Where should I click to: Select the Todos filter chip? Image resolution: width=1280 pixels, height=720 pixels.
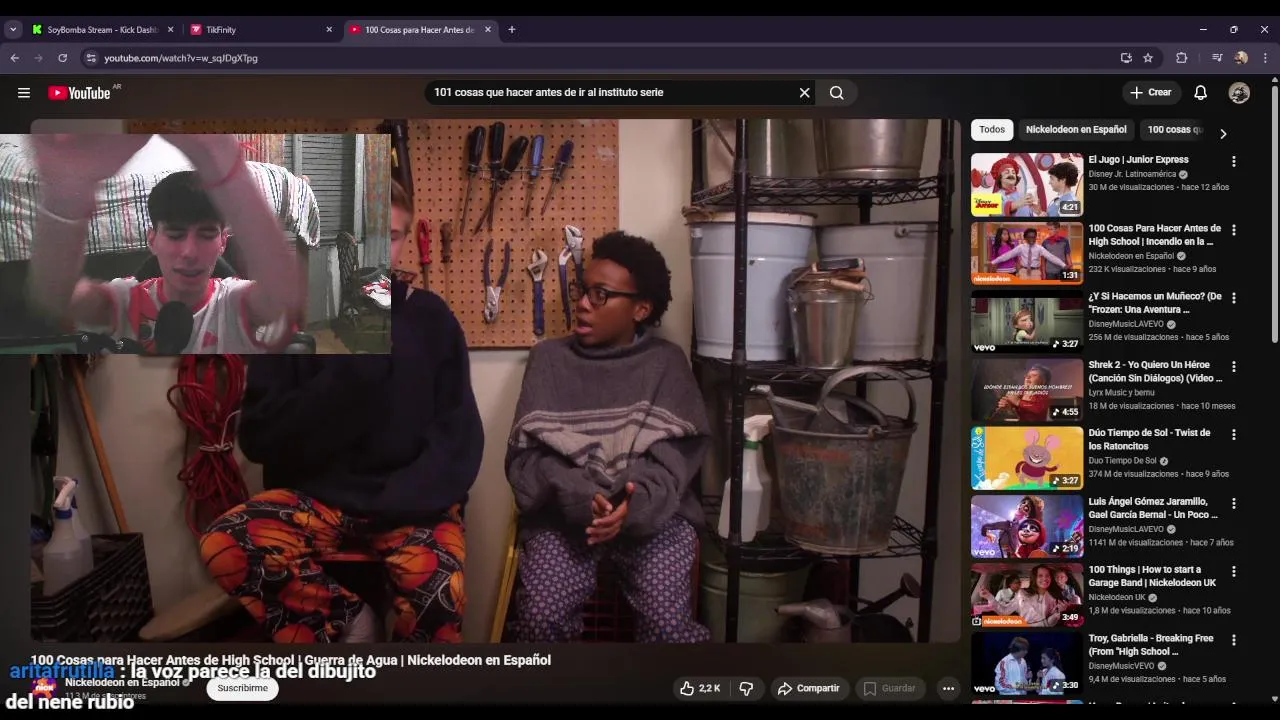(x=992, y=130)
